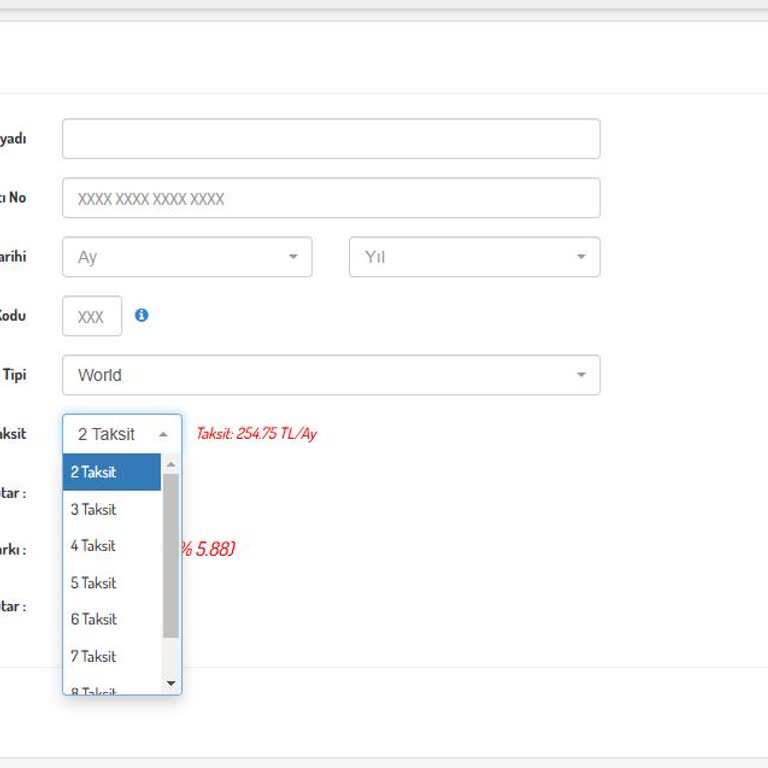The height and width of the screenshot is (768, 768).
Task: Click the XXX security code field
Action: [91, 316]
